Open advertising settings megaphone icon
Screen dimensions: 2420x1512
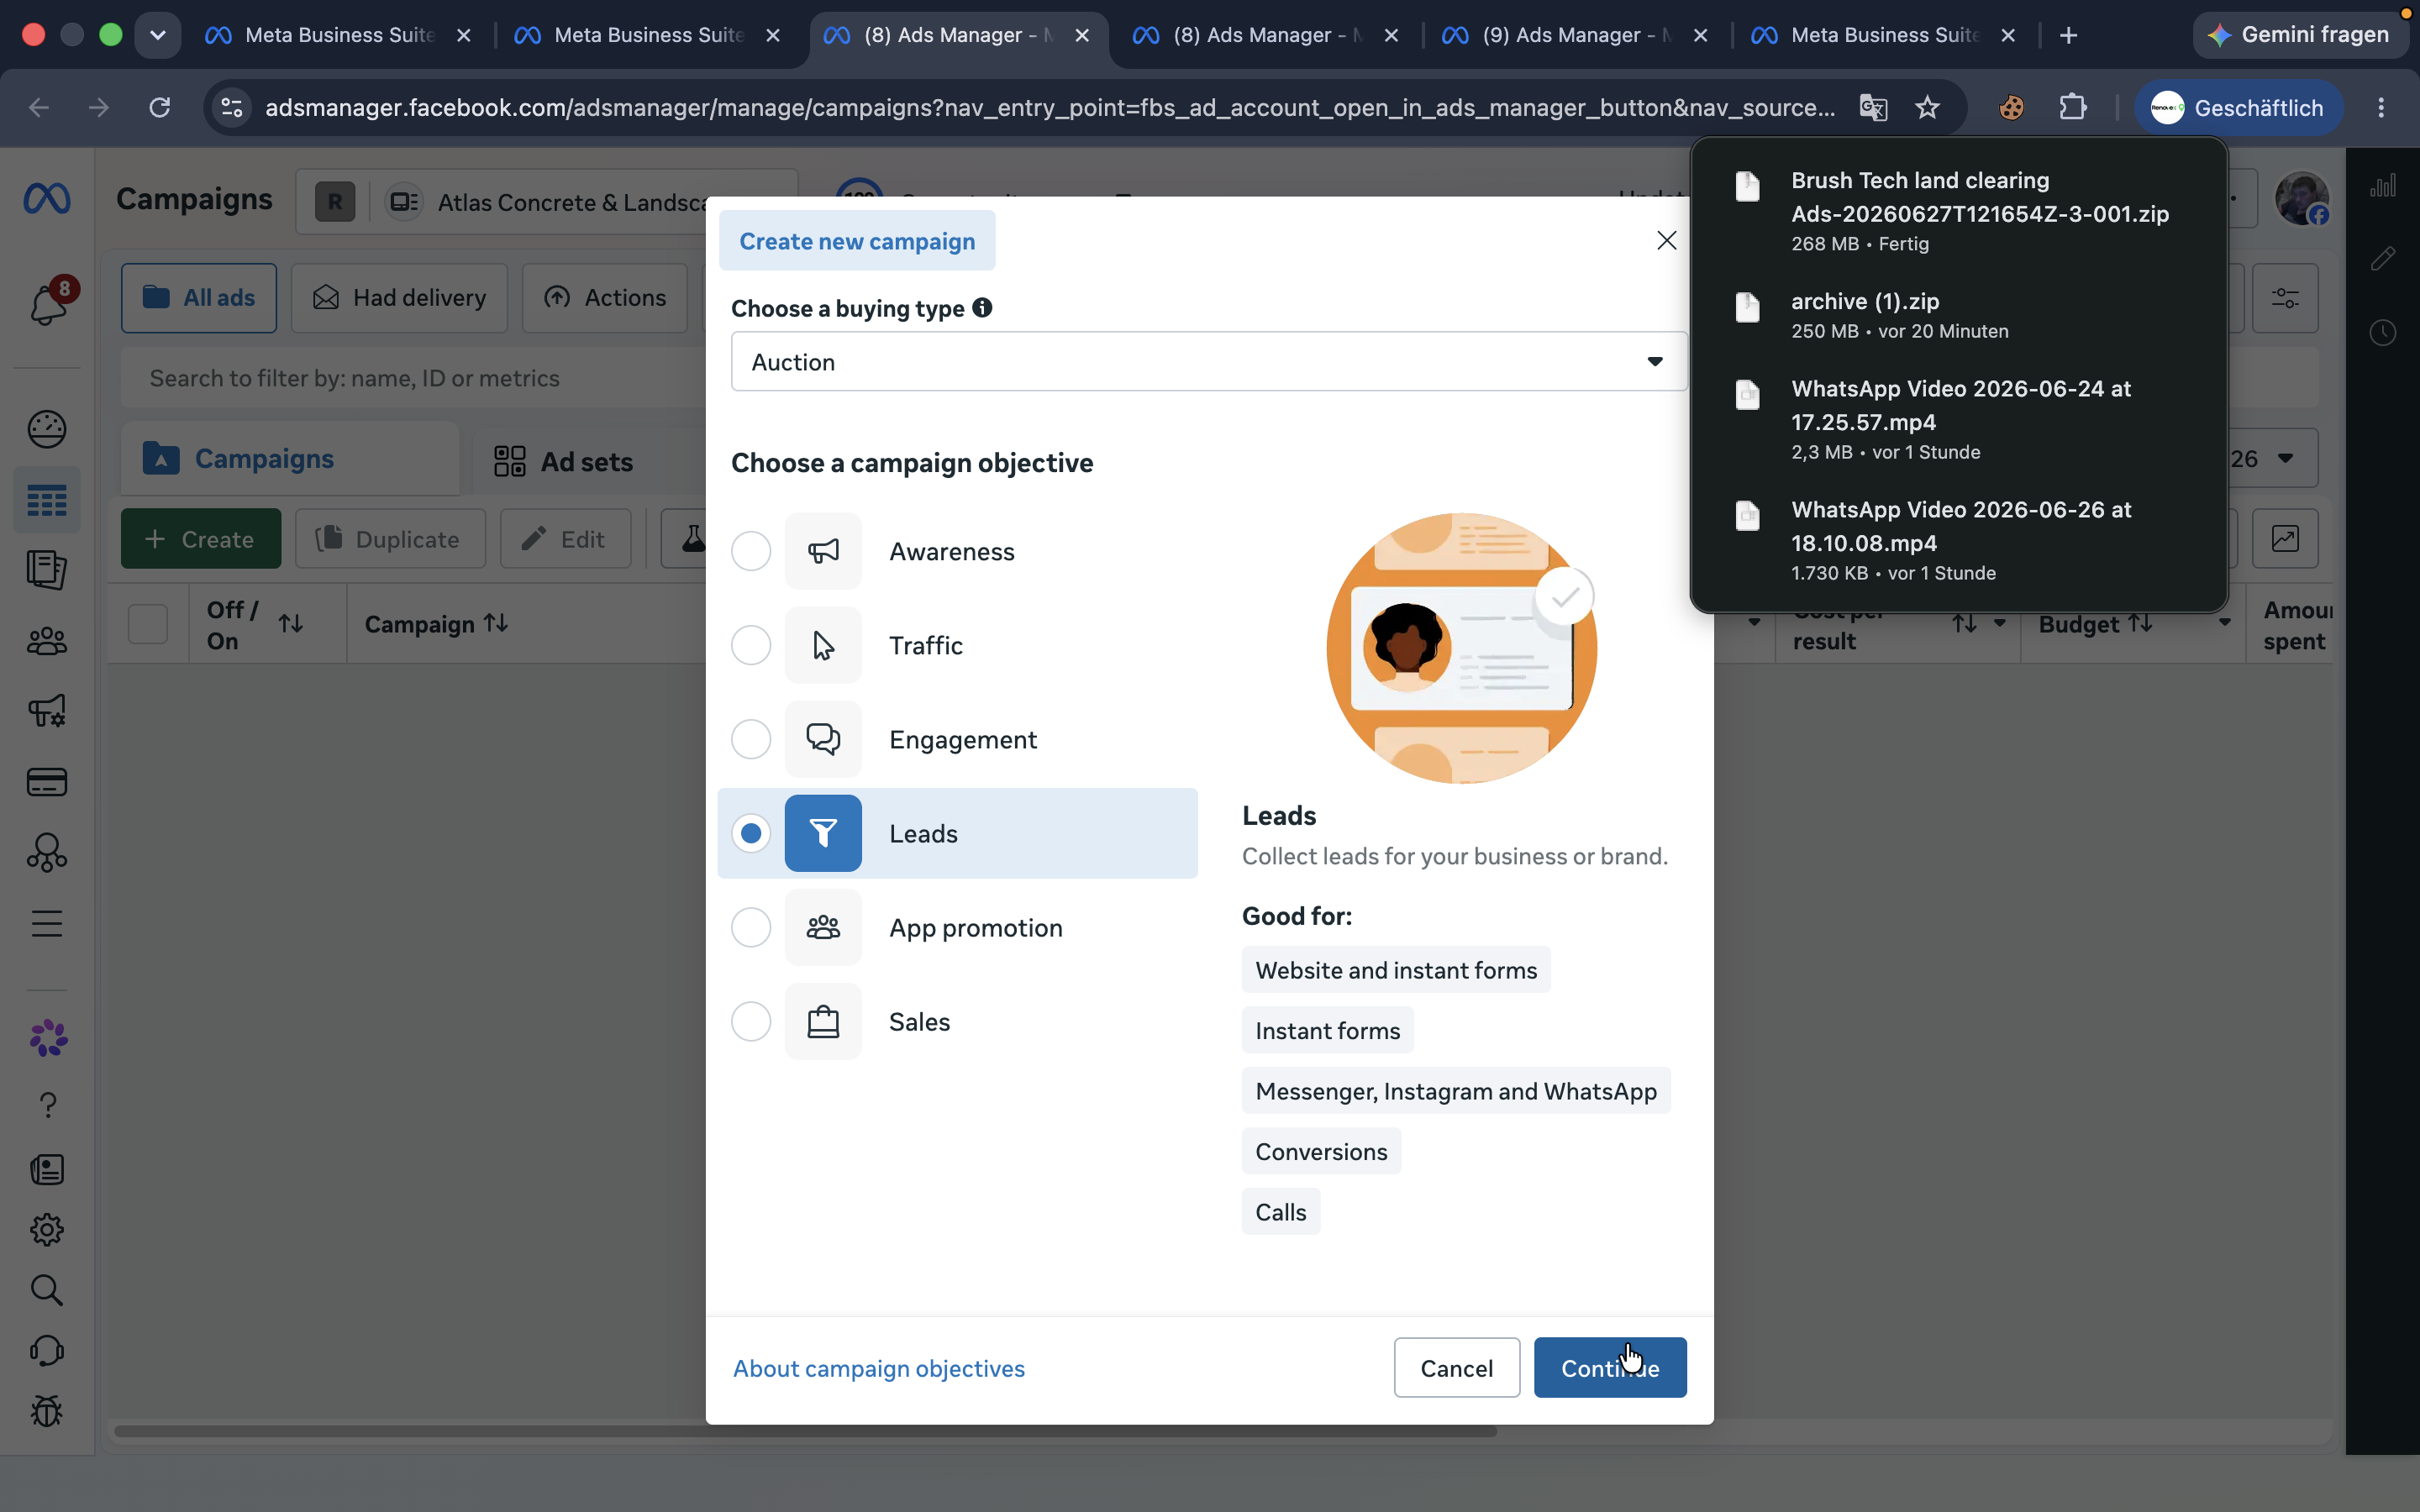pyautogui.click(x=47, y=711)
